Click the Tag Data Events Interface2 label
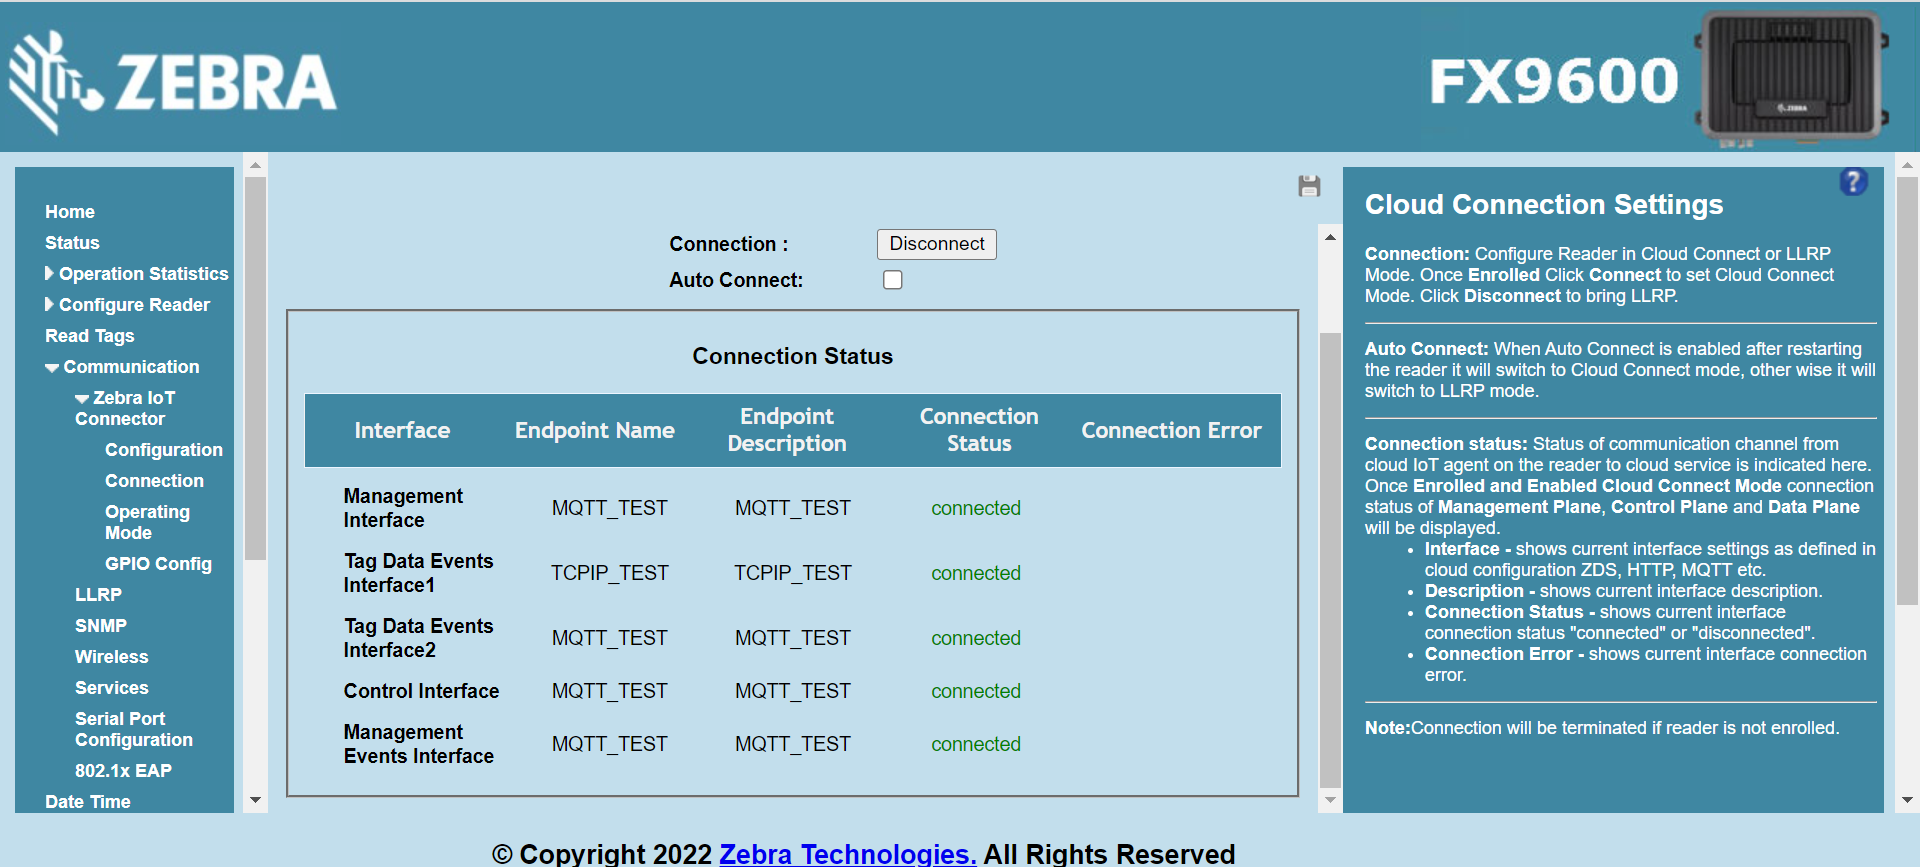Screen dimensions: 1920x867 click(x=418, y=638)
